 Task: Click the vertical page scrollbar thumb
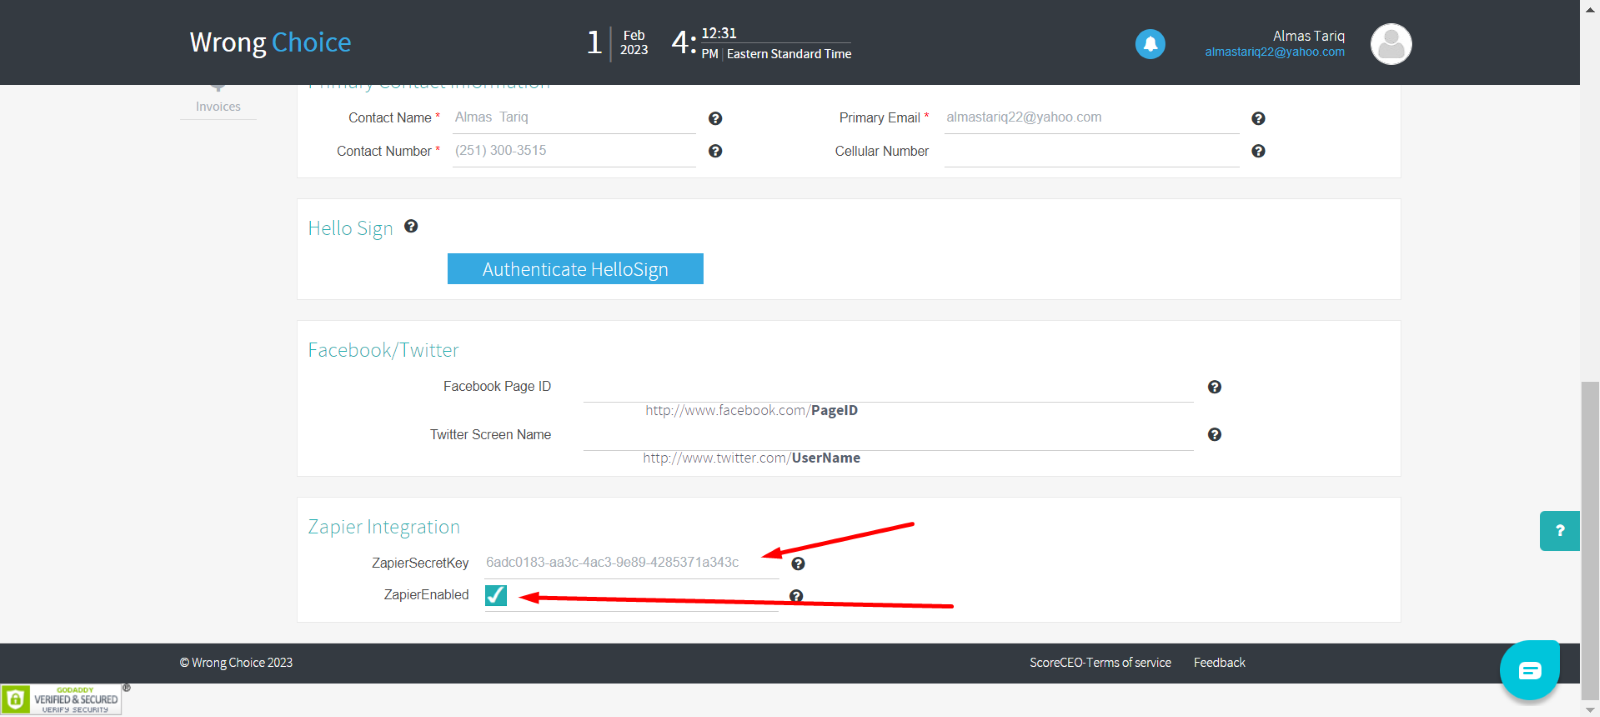point(1590,540)
